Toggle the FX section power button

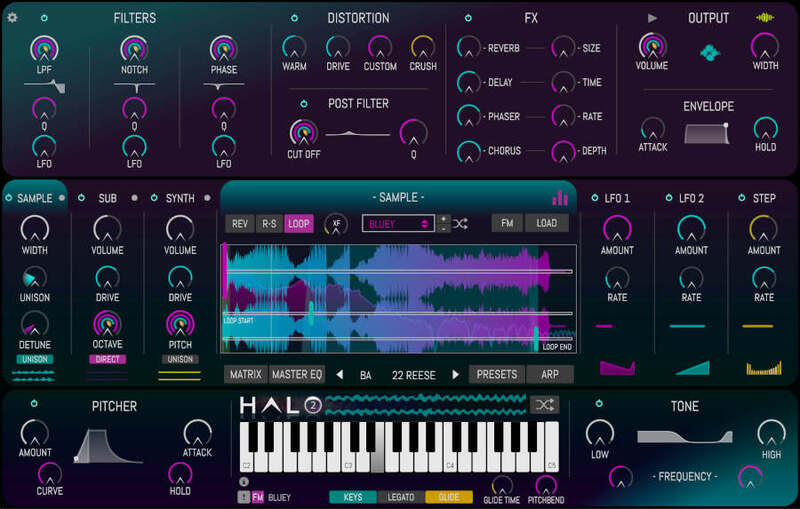(x=468, y=18)
